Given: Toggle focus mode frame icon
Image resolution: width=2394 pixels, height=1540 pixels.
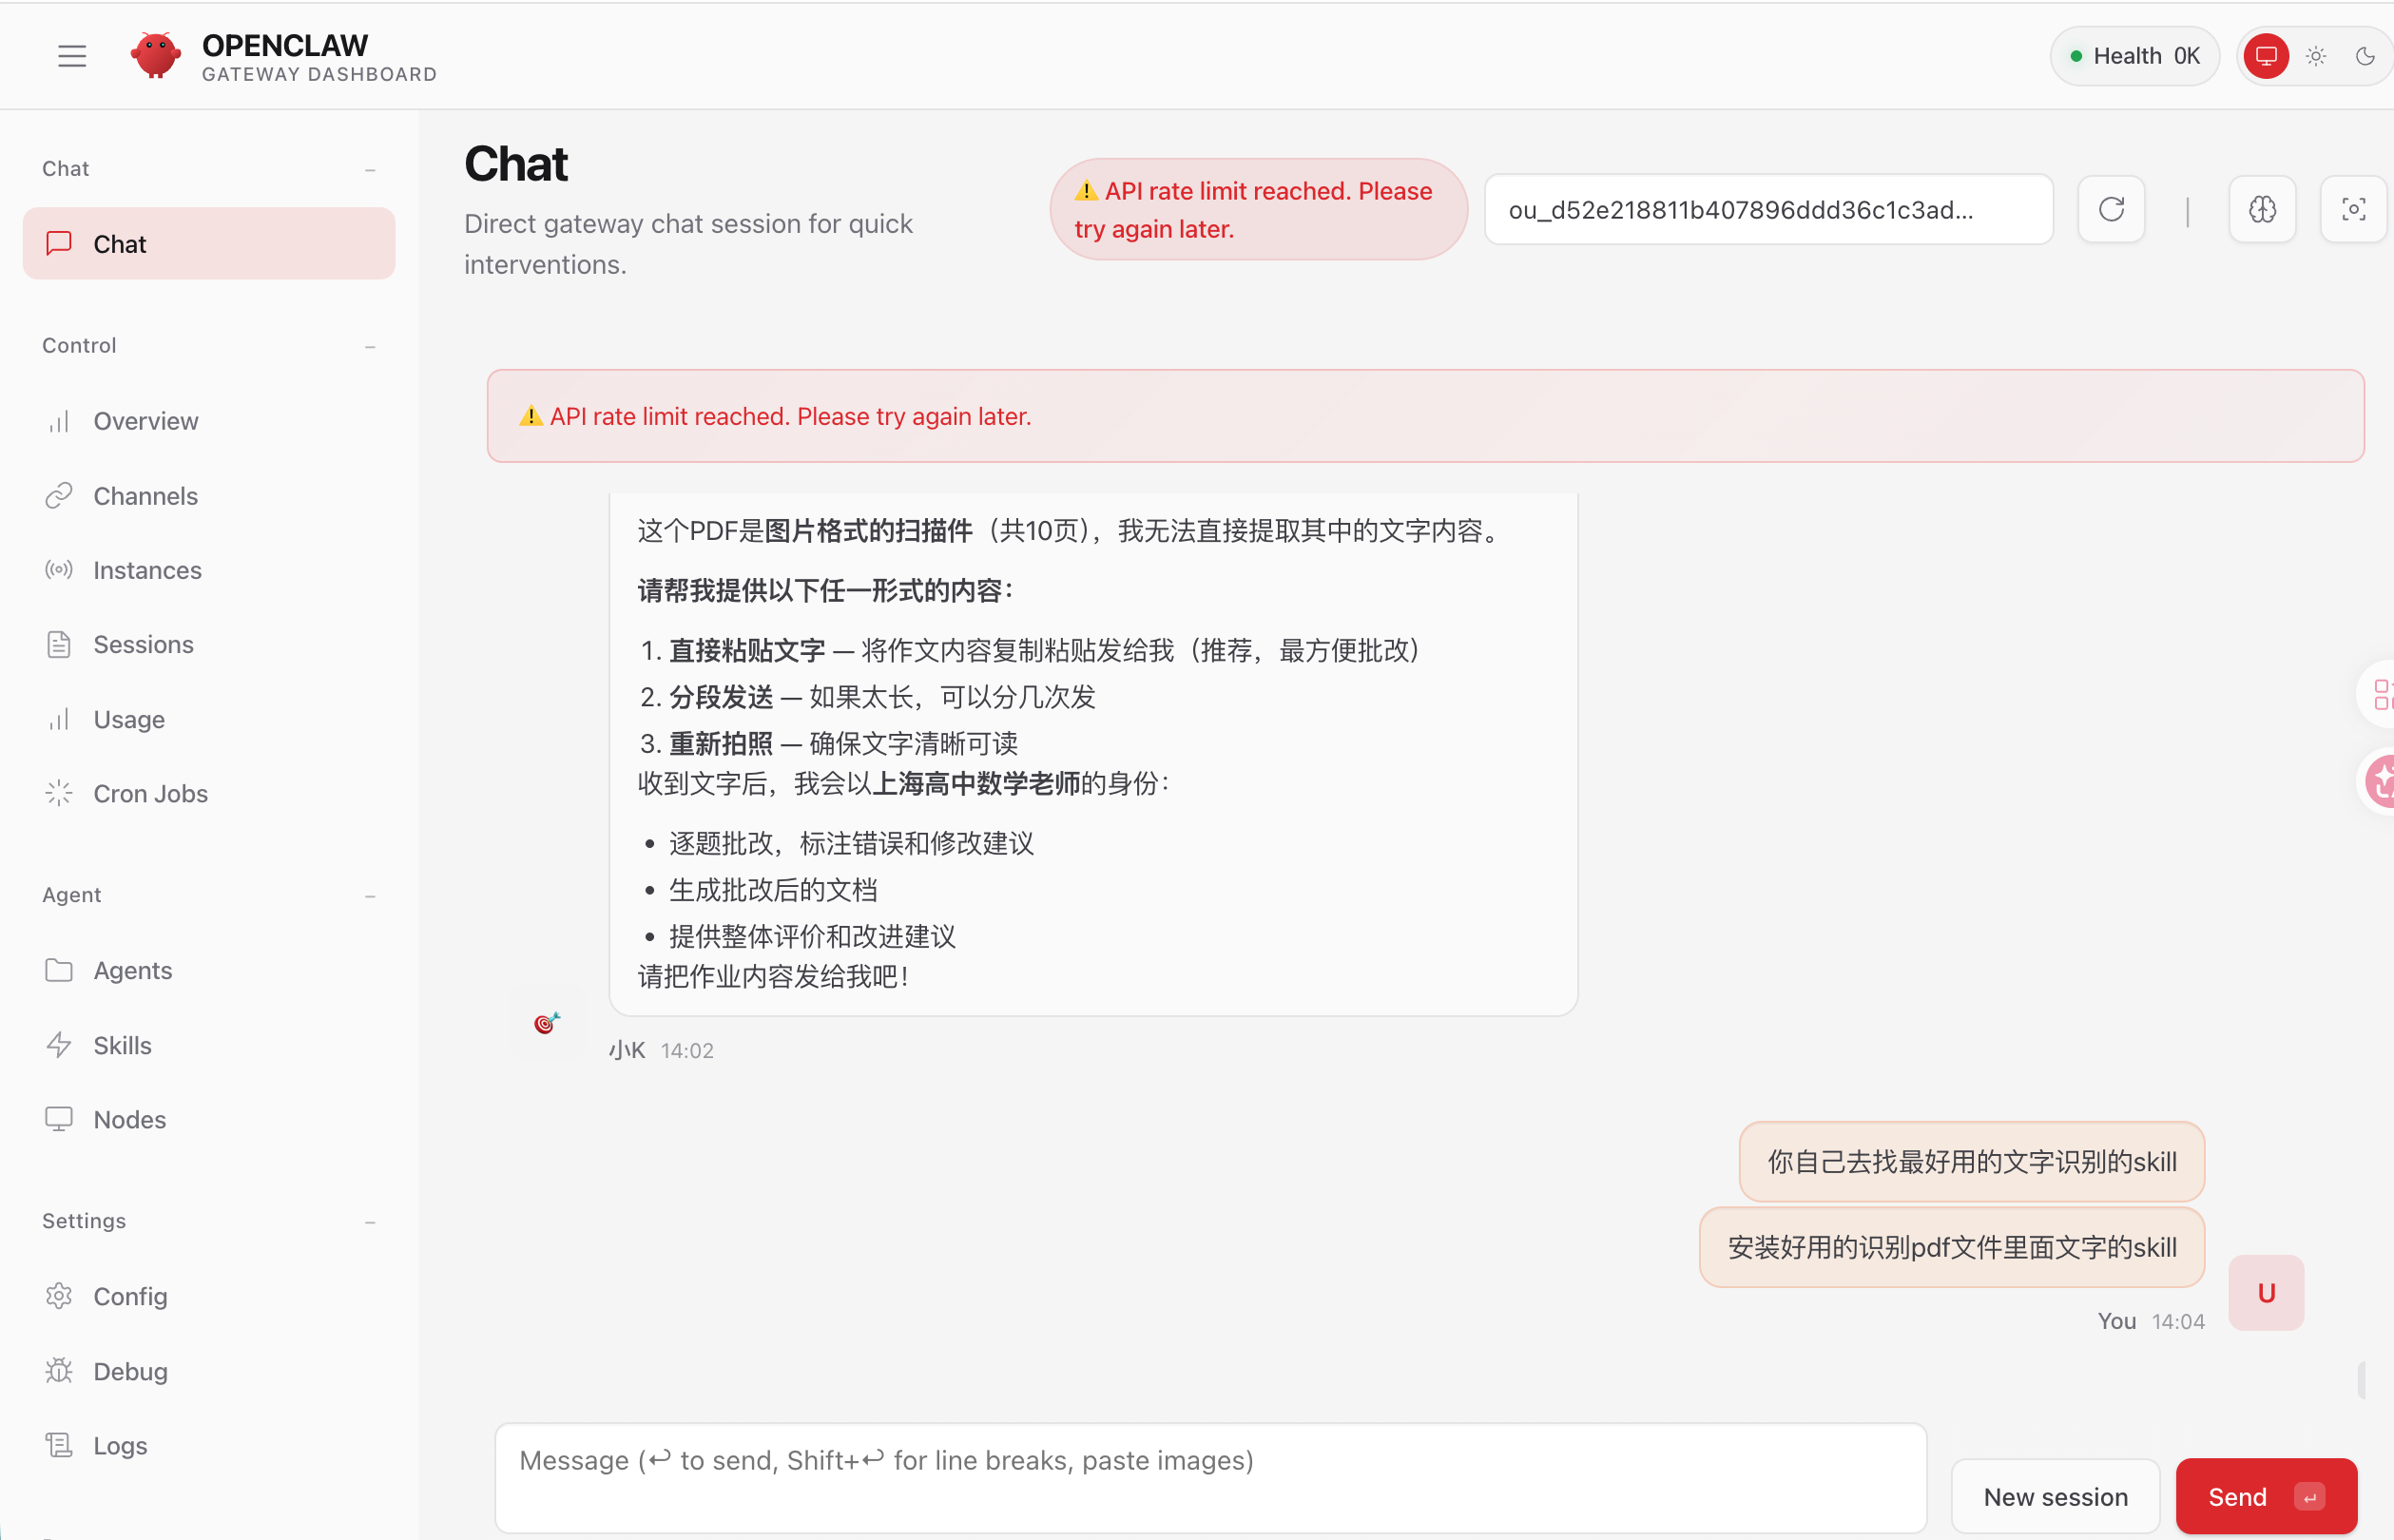Looking at the screenshot, I should (2353, 209).
